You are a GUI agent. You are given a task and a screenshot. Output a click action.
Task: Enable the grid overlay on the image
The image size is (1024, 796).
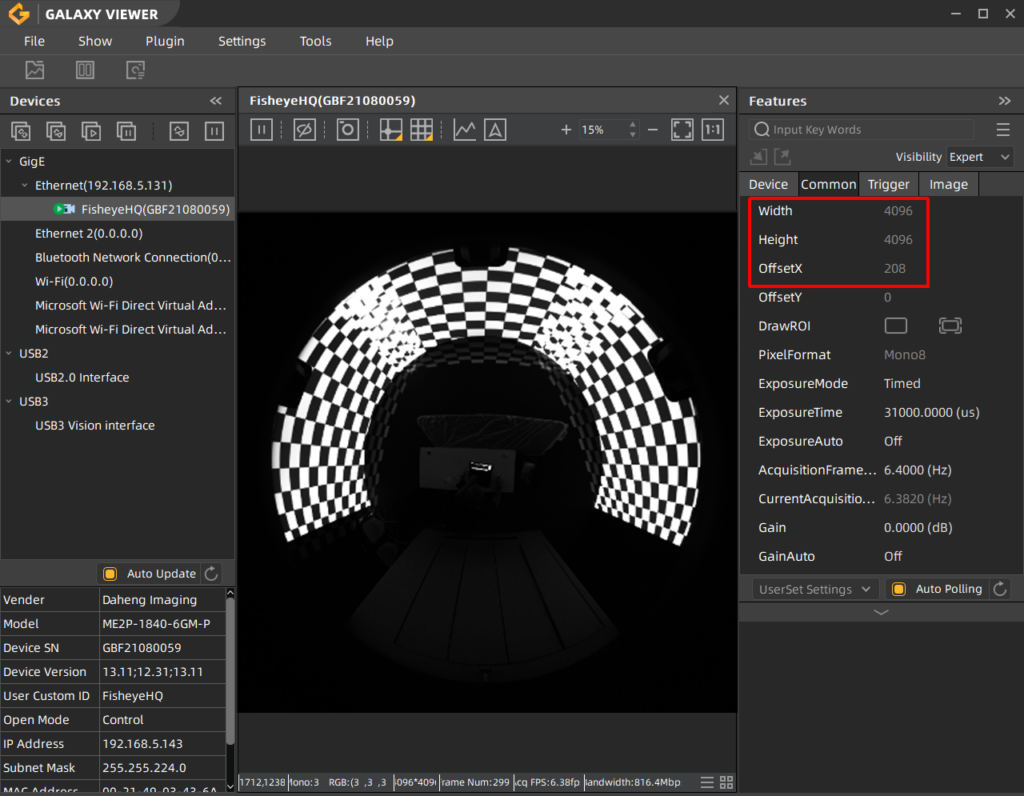pyautogui.click(x=419, y=129)
